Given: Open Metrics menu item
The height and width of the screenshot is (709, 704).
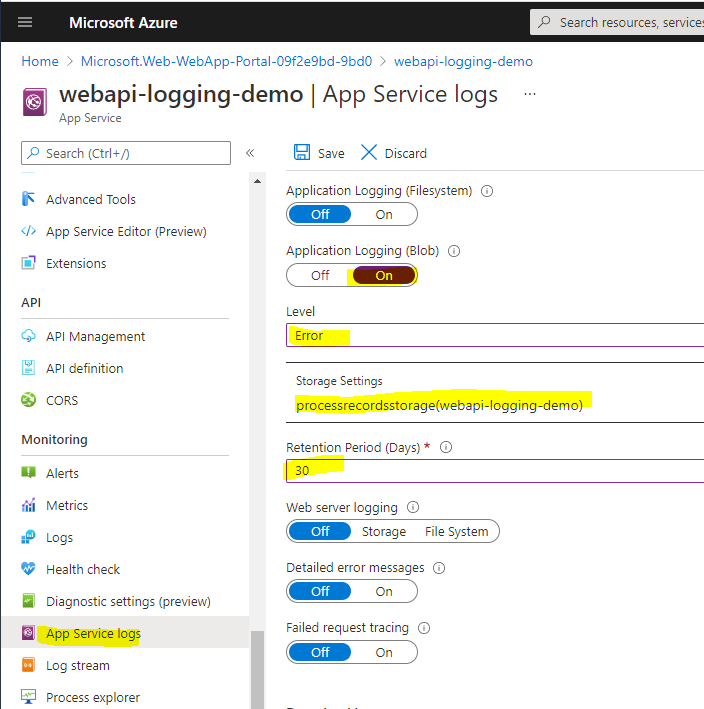Looking at the screenshot, I should tap(67, 506).
